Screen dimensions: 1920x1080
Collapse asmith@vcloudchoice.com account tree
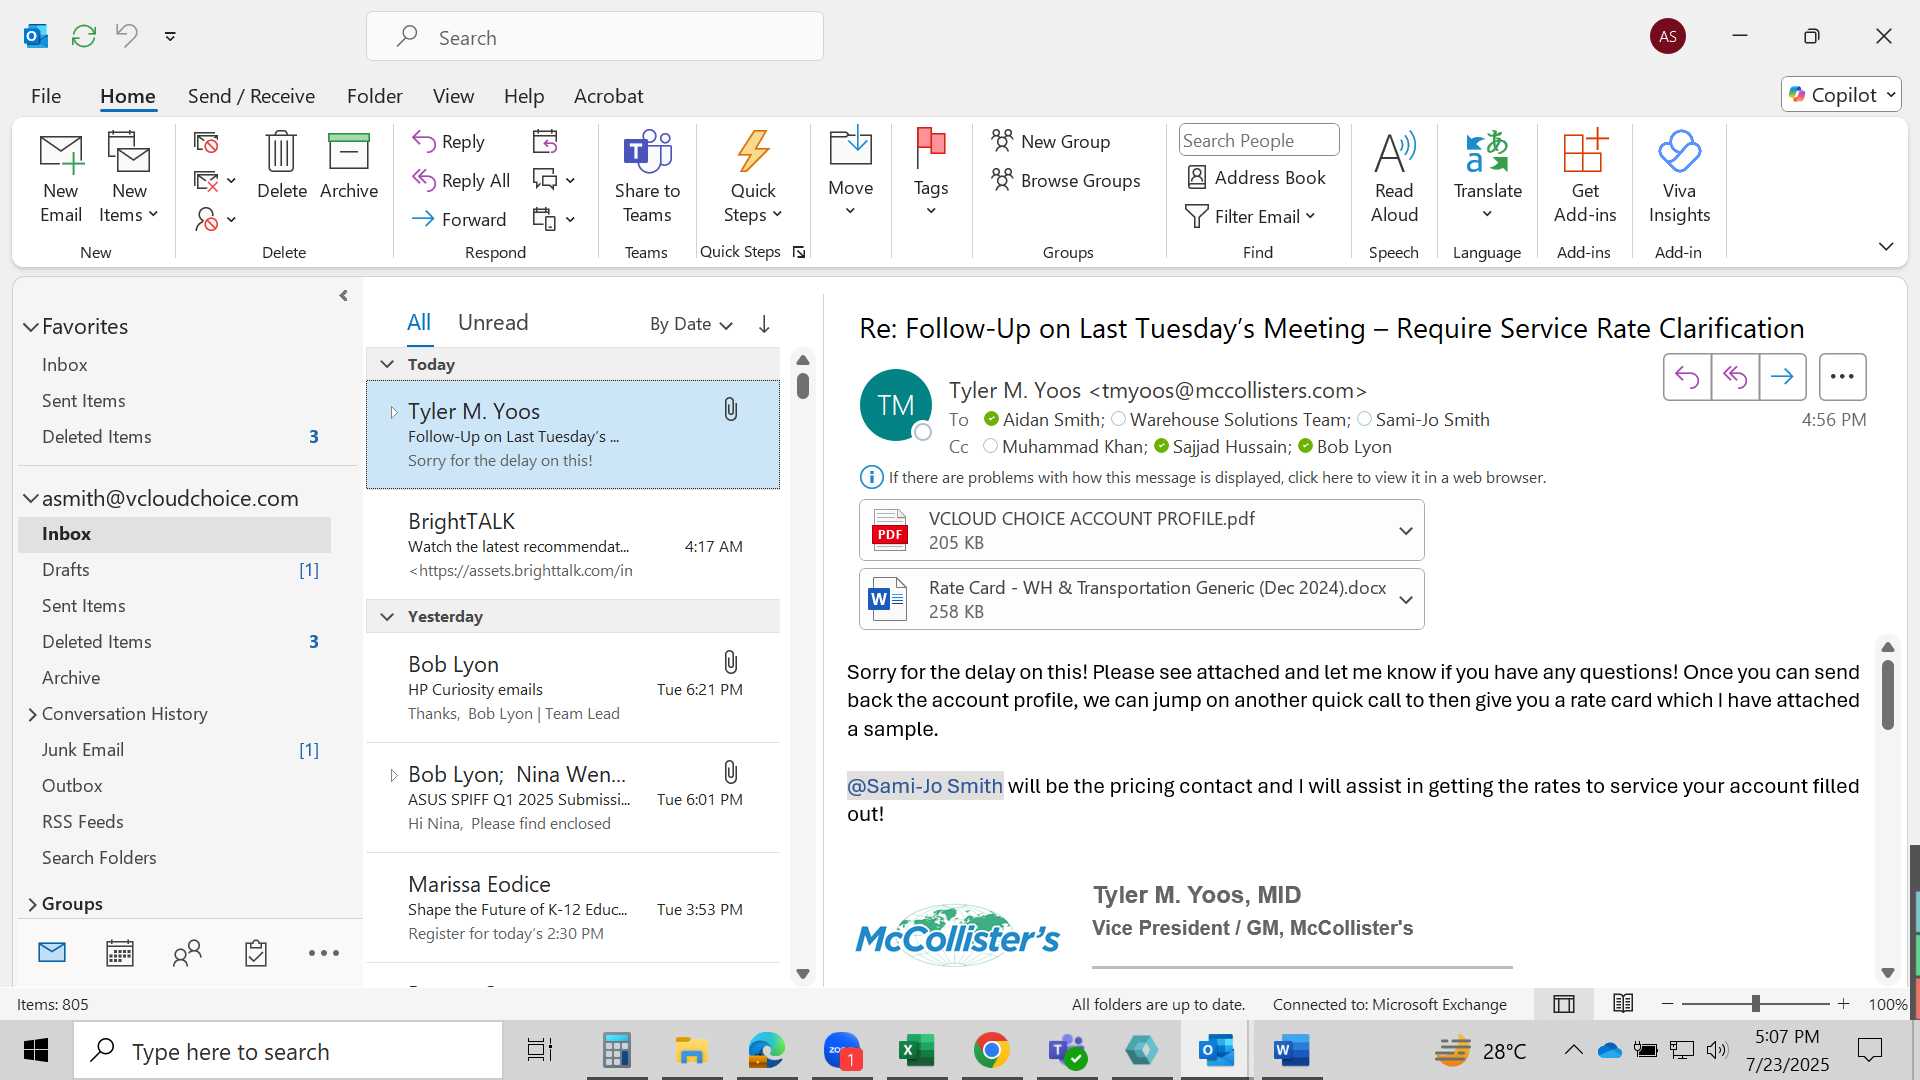click(31, 498)
